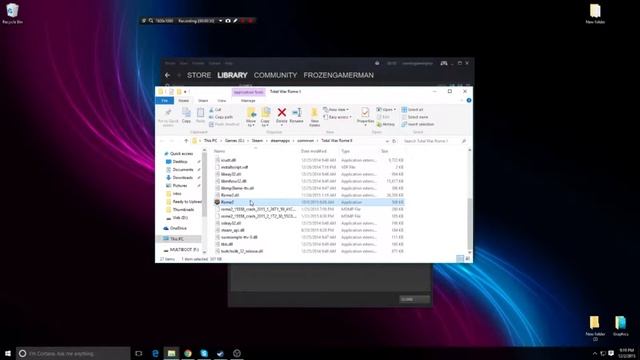This screenshot has width=640, height=360.
Task: Switch to the Home ribbon tab
Action: point(184,100)
